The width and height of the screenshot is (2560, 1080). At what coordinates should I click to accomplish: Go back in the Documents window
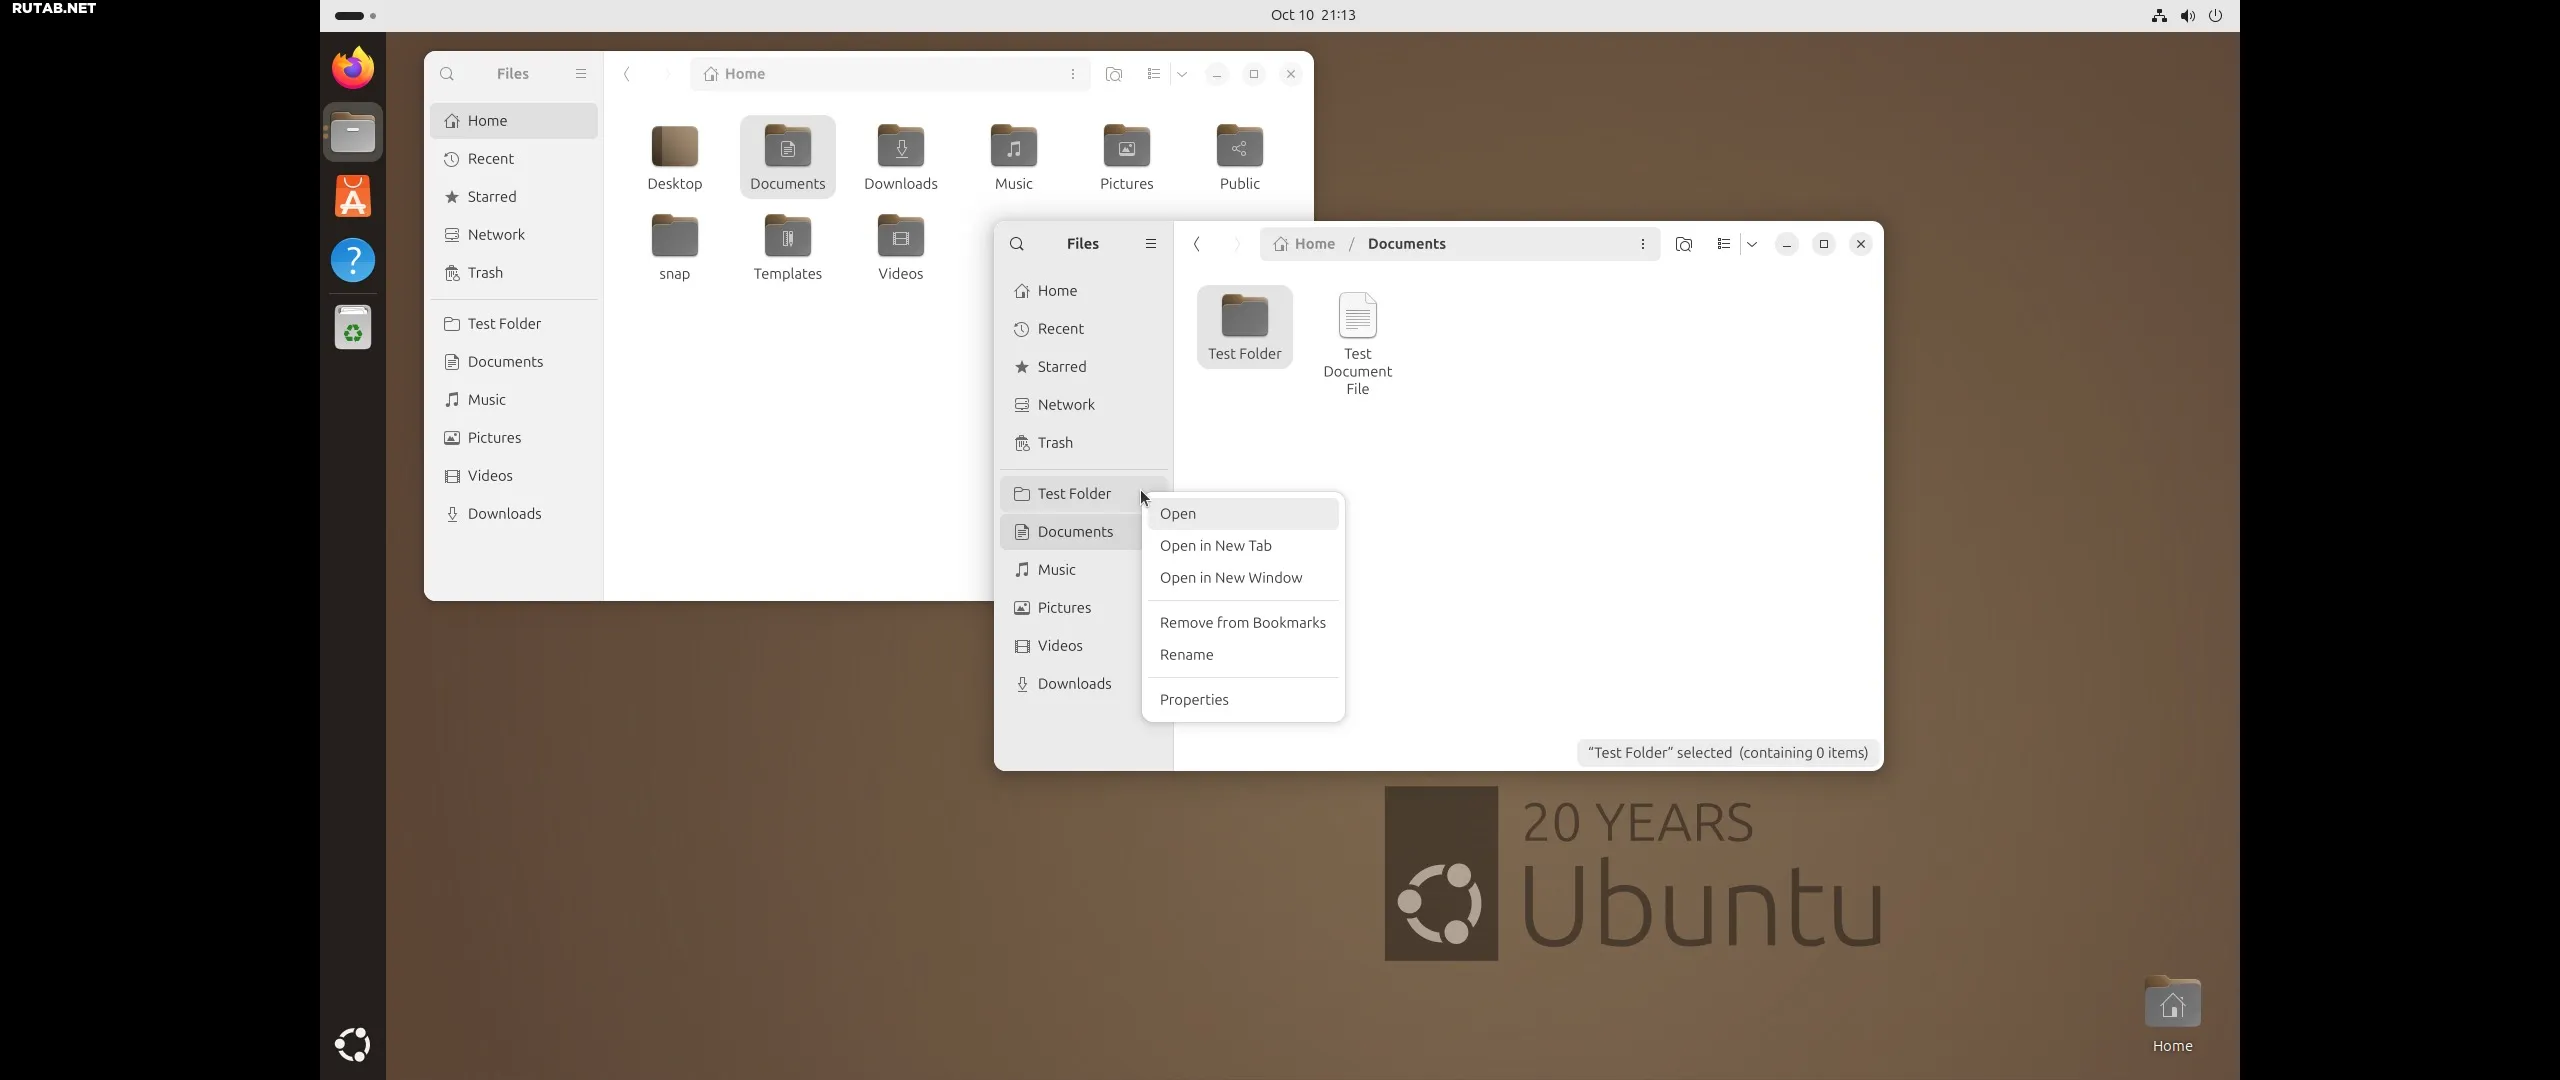(x=1197, y=244)
